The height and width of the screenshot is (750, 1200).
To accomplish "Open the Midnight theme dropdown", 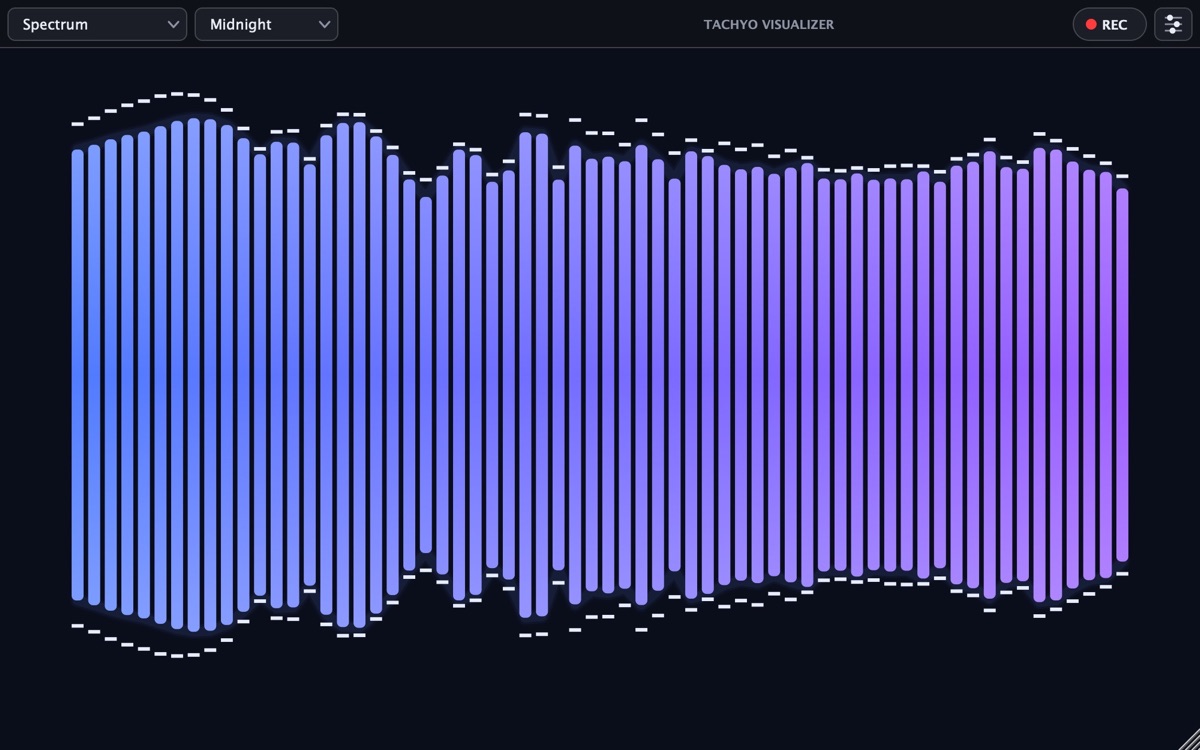I will [266, 24].
